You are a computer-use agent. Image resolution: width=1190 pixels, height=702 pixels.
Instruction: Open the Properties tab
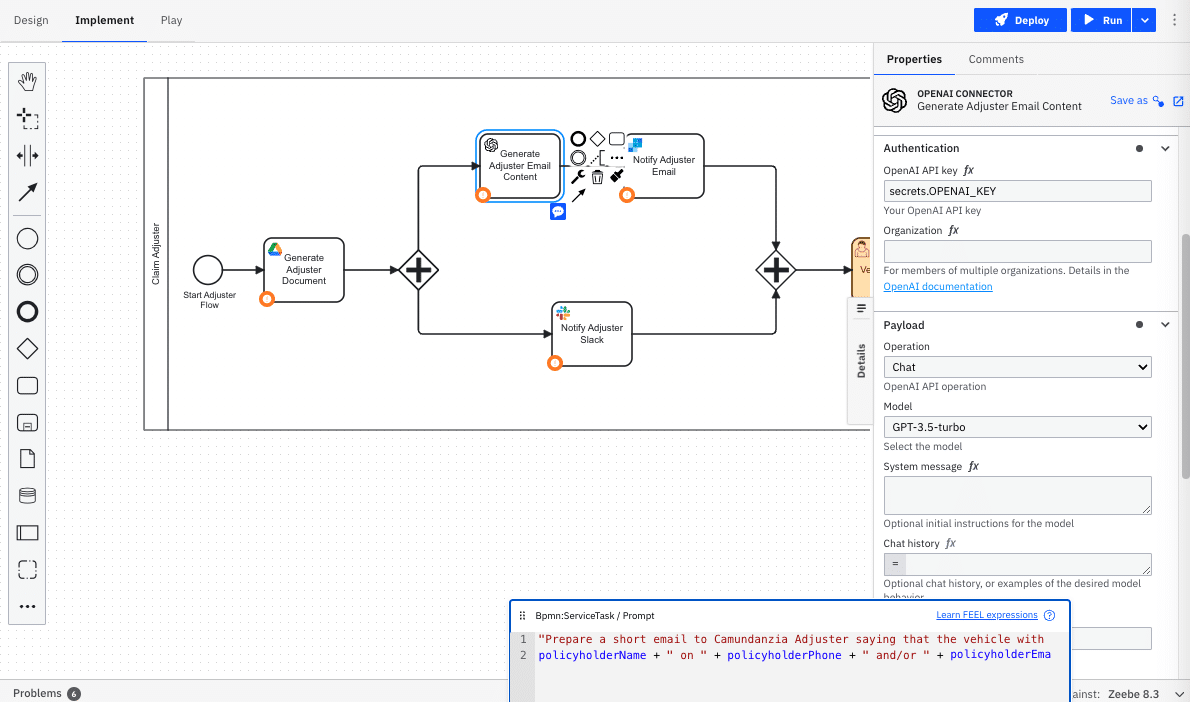pyautogui.click(x=914, y=59)
